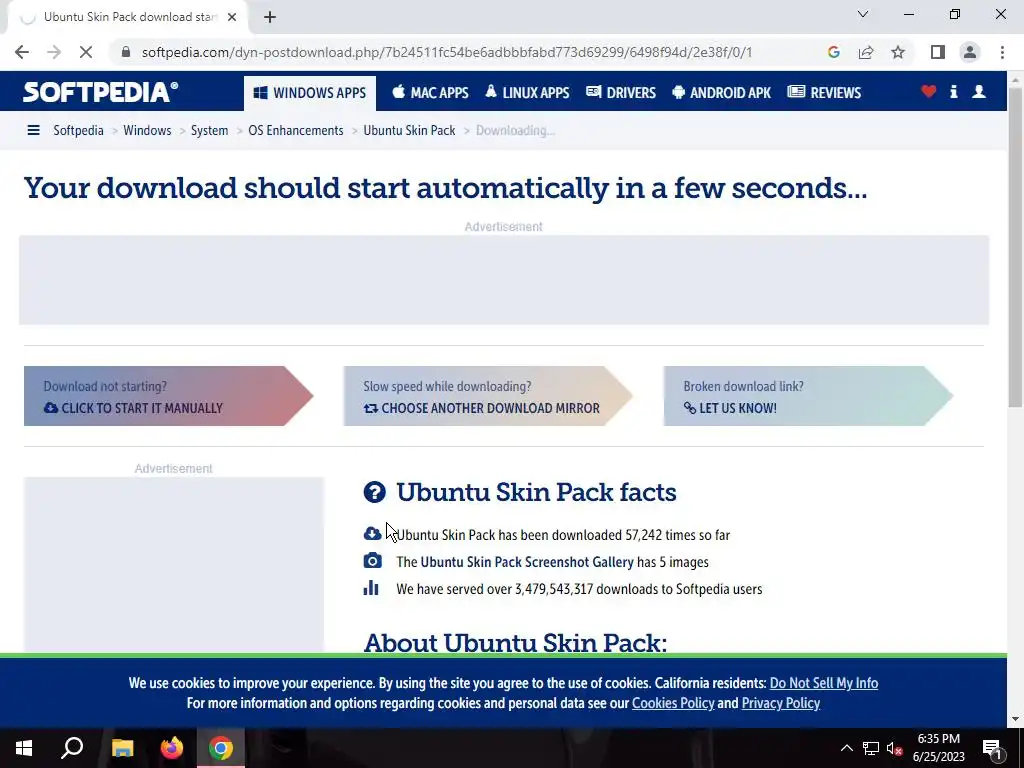1024x768 pixels.
Task: Toggle the browser side panel
Action: click(x=938, y=52)
